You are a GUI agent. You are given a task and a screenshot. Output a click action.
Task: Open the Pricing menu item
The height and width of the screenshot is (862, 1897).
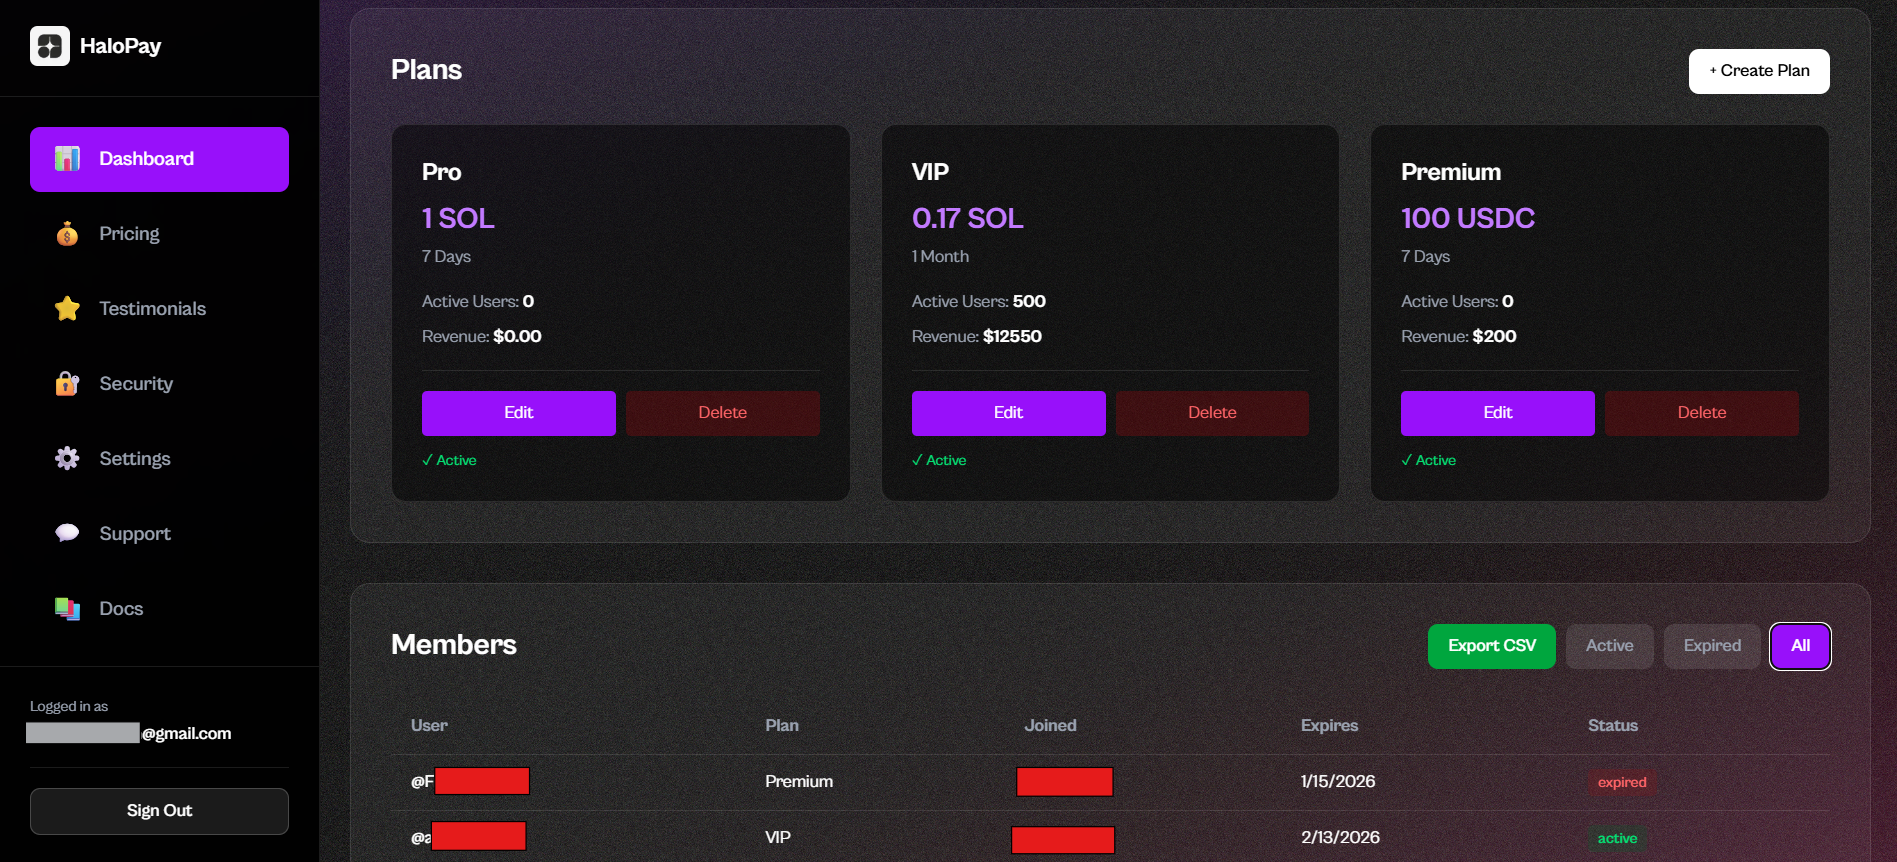point(129,234)
